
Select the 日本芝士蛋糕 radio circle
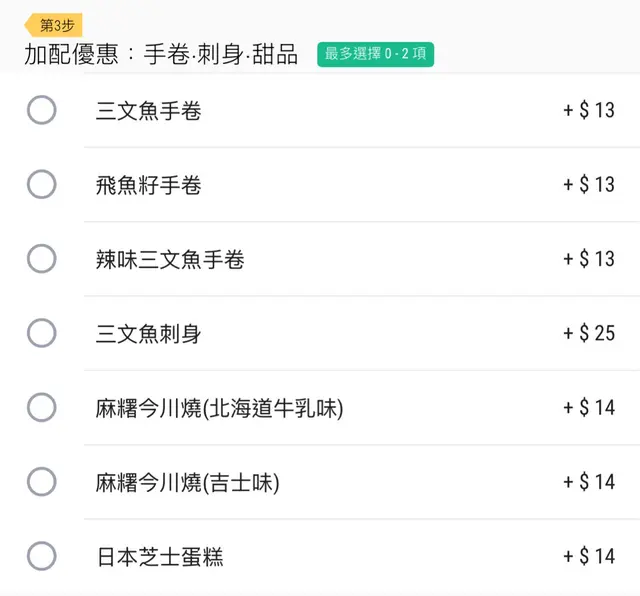click(41, 556)
